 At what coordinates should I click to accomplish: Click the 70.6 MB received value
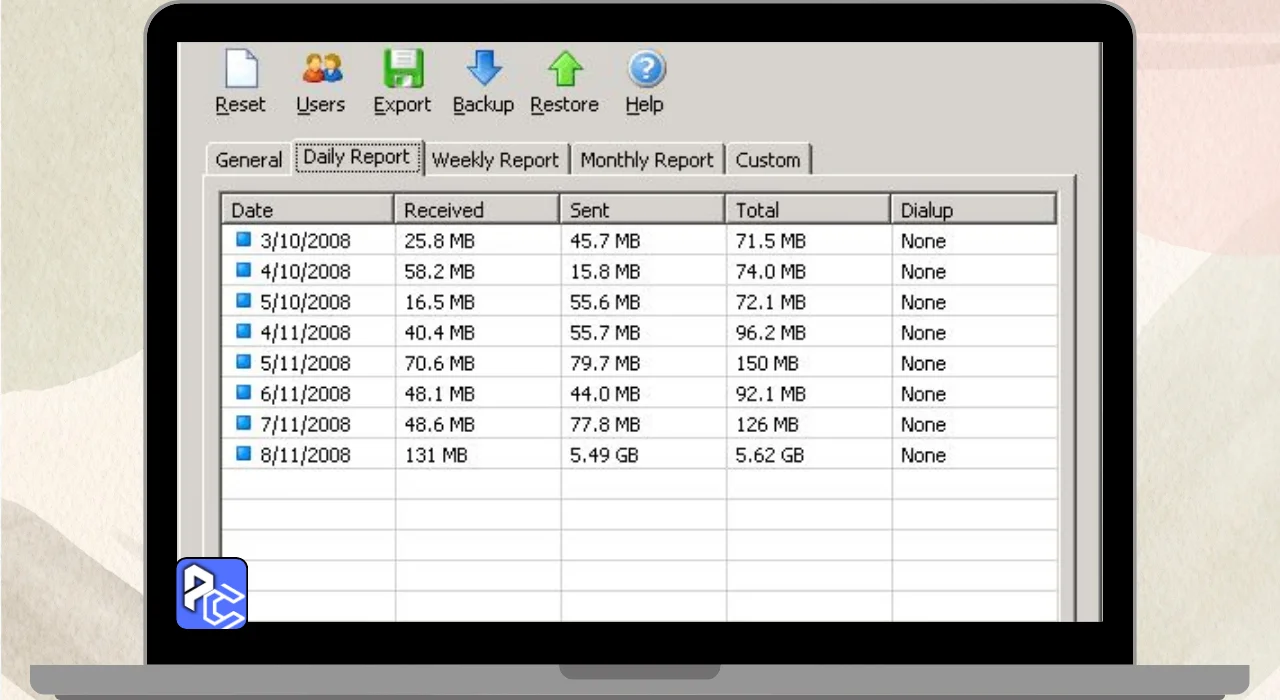click(439, 363)
